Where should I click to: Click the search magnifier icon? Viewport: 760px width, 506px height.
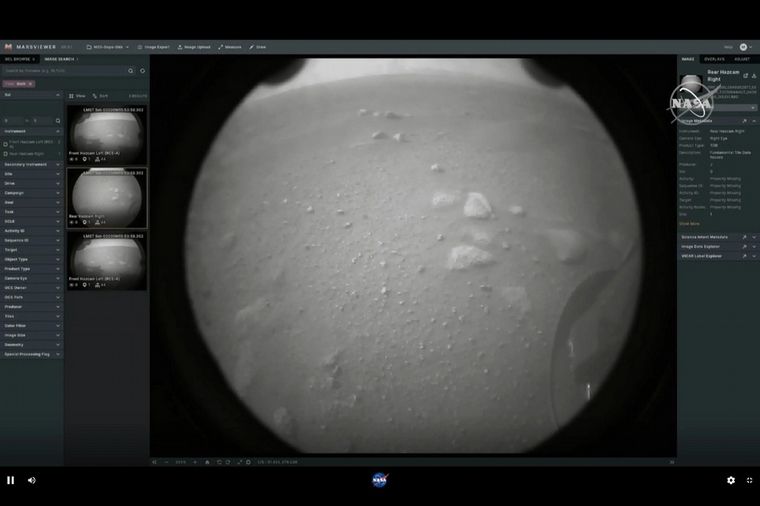[130, 71]
